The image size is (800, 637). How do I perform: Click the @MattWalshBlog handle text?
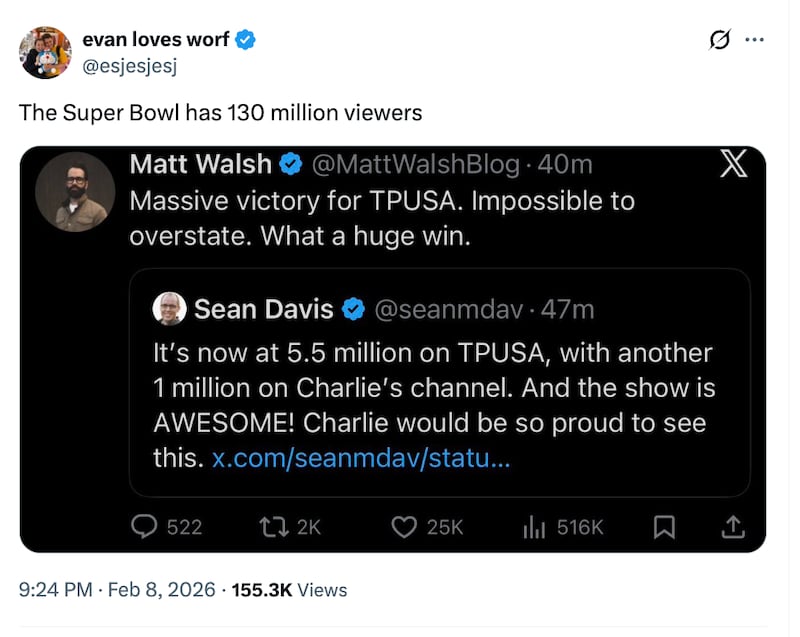(x=416, y=164)
